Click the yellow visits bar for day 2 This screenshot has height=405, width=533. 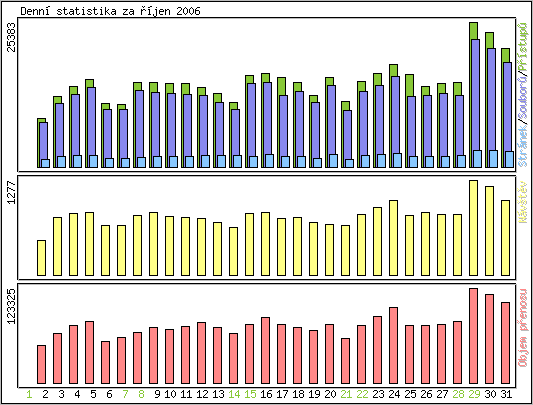tap(41, 258)
